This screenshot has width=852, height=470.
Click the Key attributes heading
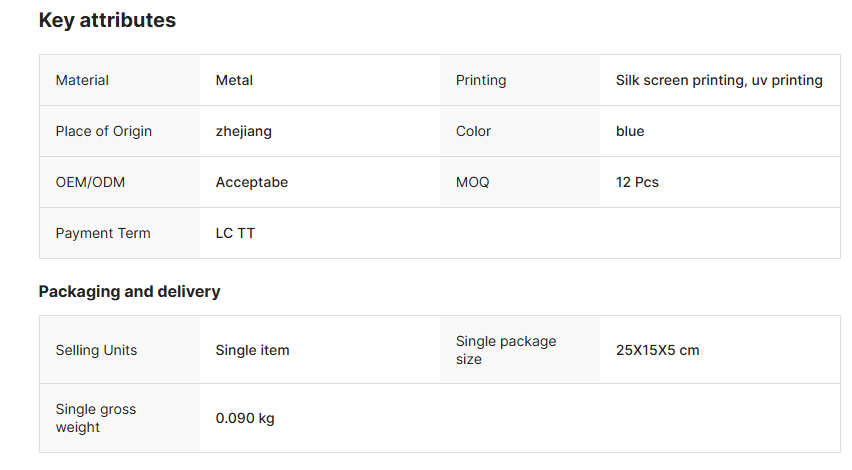(x=107, y=20)
